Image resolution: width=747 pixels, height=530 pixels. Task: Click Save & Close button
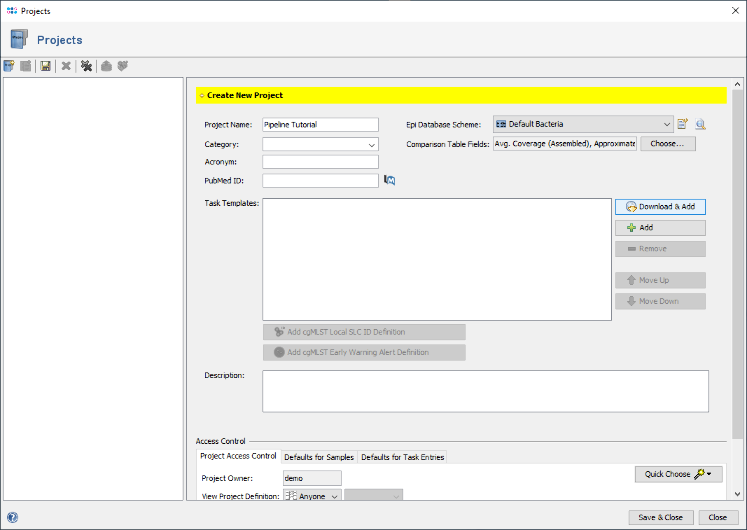(661, 517)
